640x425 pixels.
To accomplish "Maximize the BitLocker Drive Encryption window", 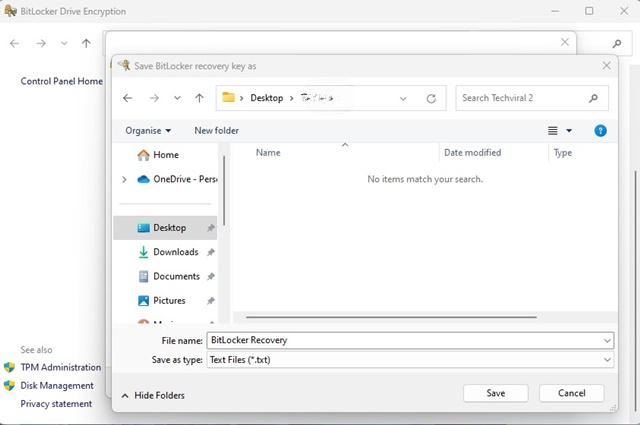I will pyautogui.click(x=589, y=11).
